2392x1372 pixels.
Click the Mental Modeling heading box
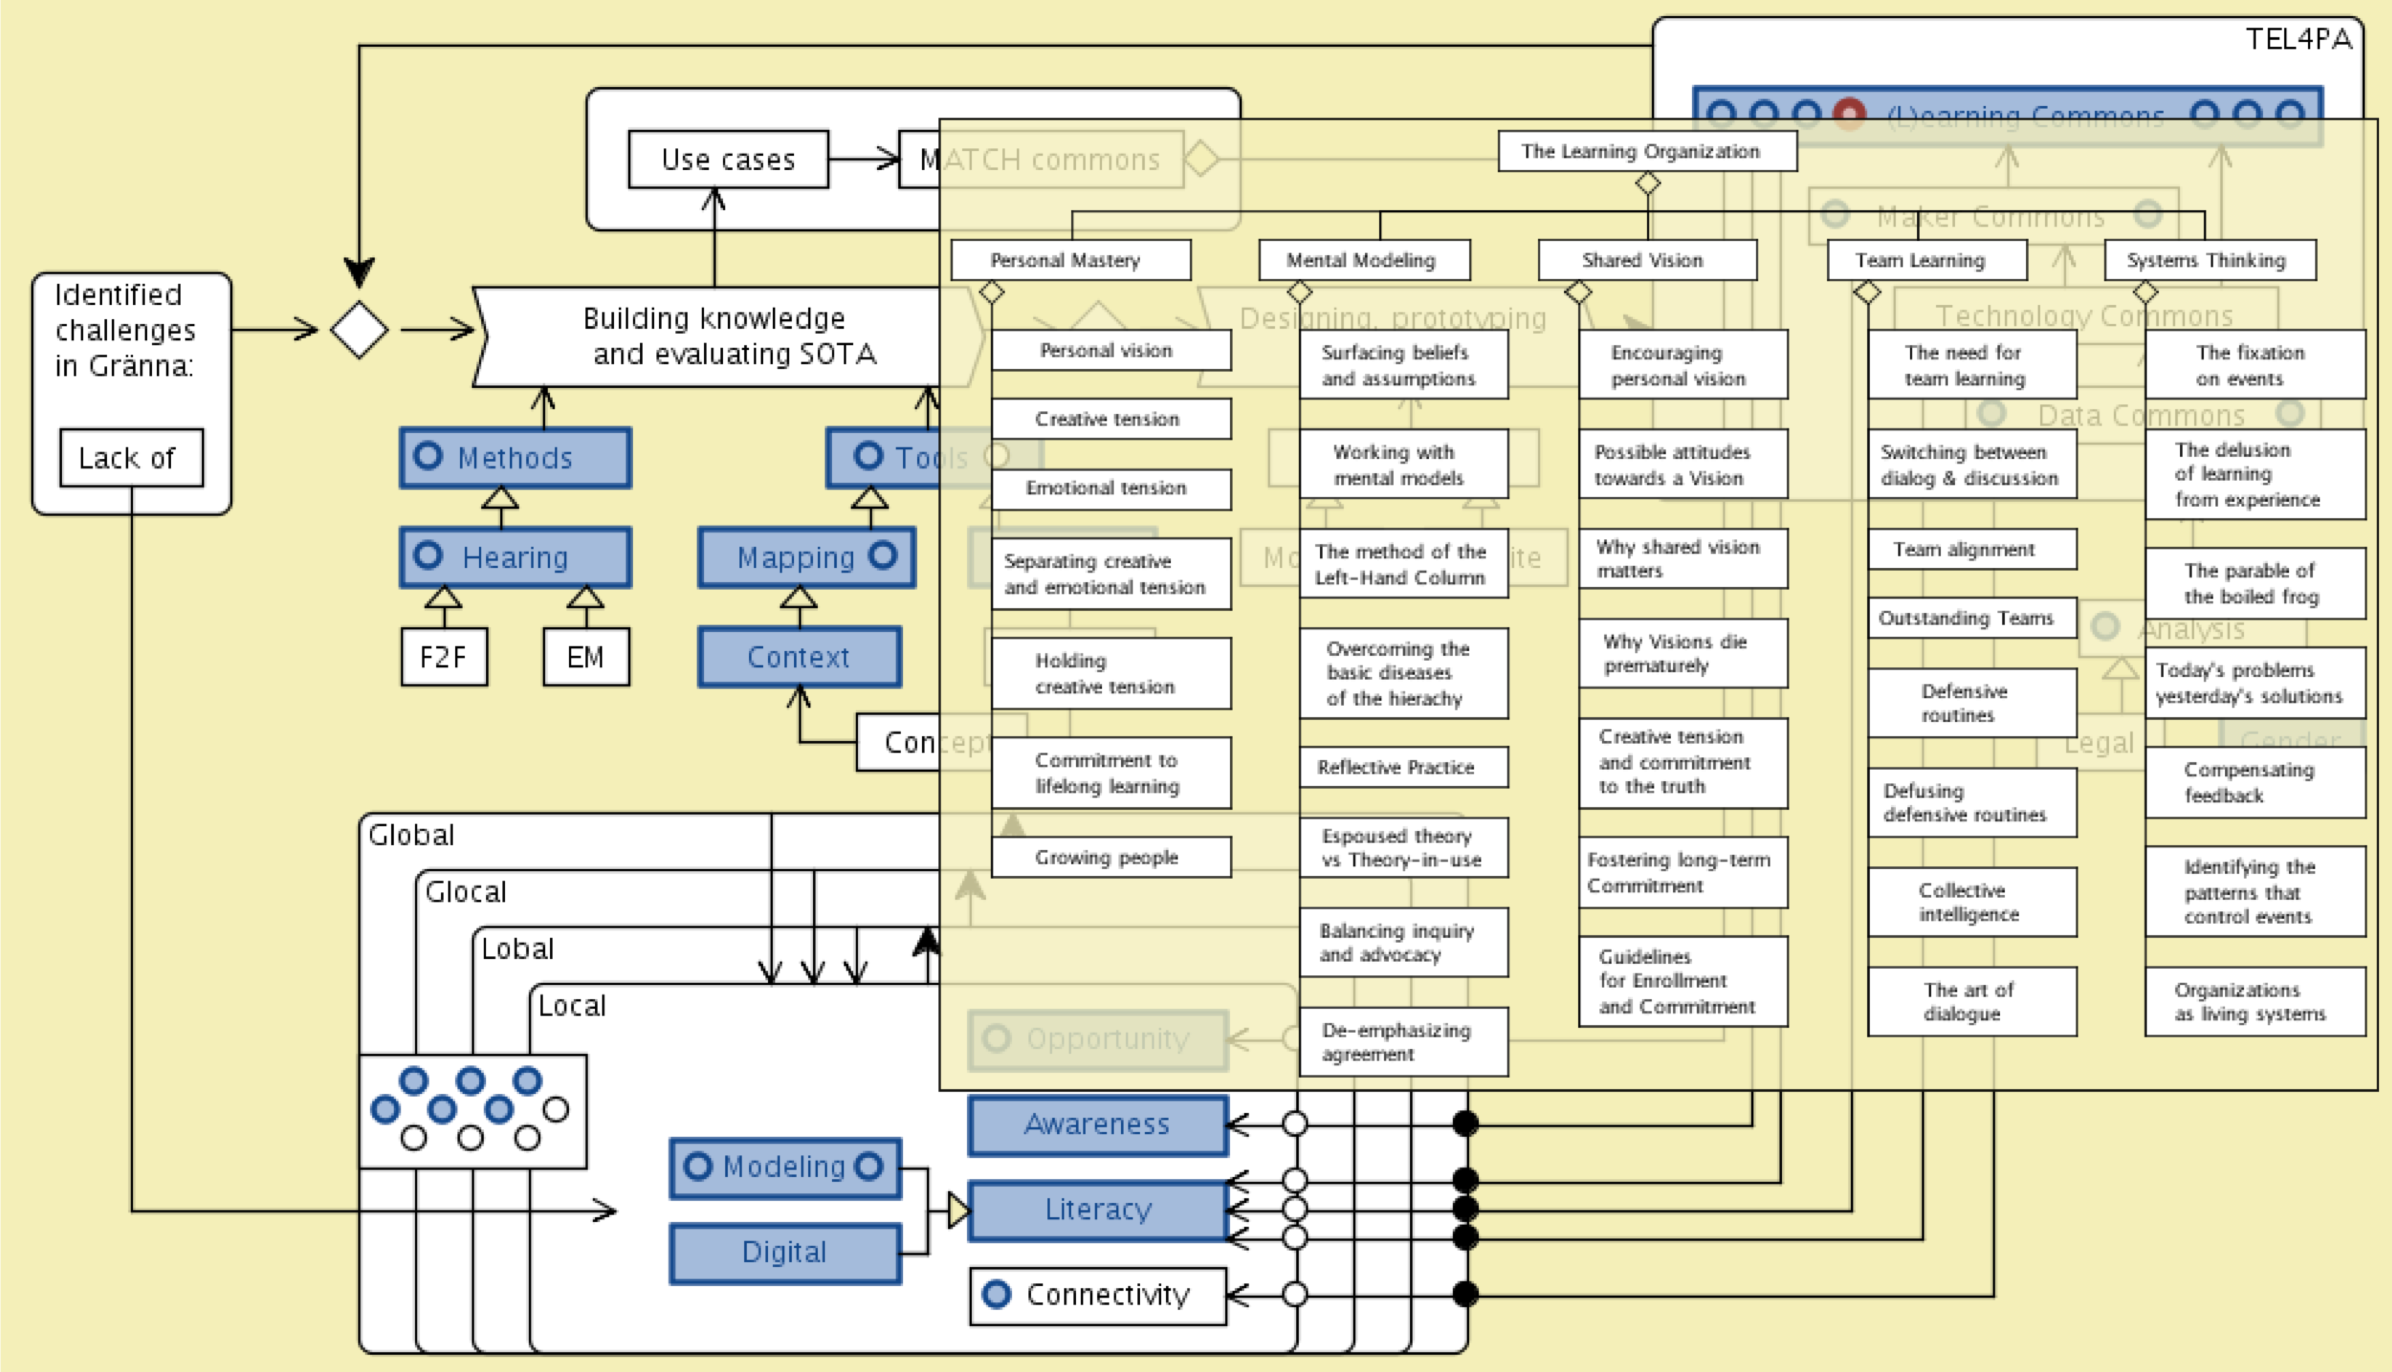point(1363,260)
